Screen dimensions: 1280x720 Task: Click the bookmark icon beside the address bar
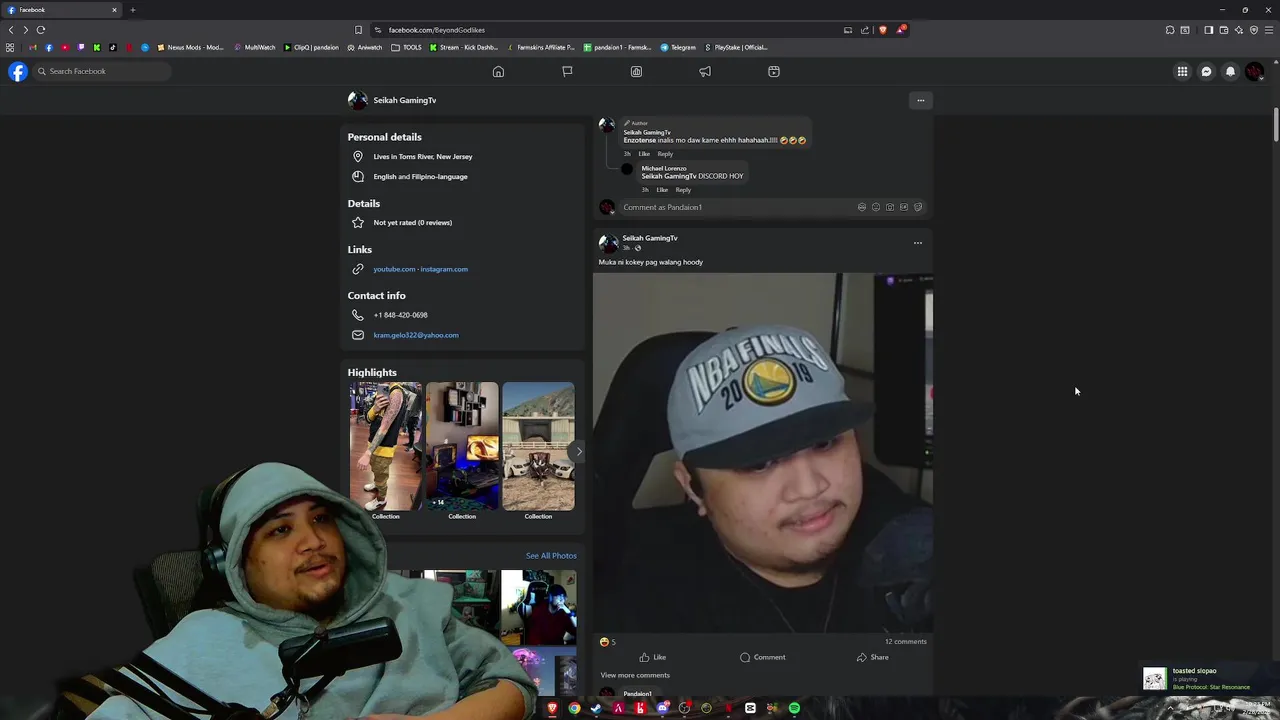click(x=358, y=30)
